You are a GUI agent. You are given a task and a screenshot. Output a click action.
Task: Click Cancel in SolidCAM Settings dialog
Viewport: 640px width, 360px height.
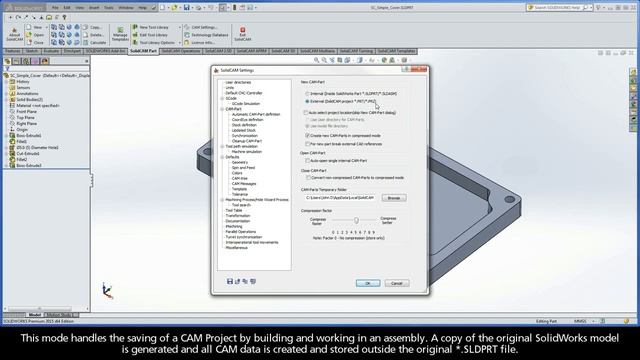click(x=397, y=283)
